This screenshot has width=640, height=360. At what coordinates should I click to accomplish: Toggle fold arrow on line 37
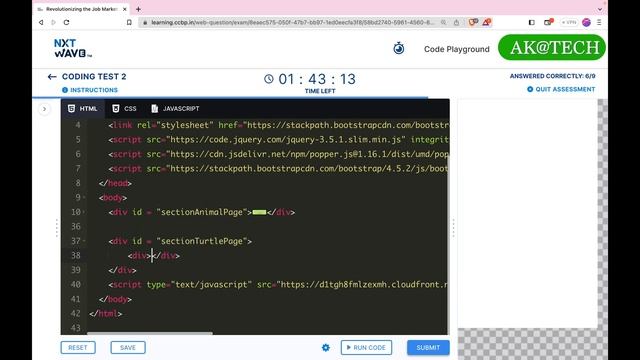pyautogui.click(x=84, y=241)
